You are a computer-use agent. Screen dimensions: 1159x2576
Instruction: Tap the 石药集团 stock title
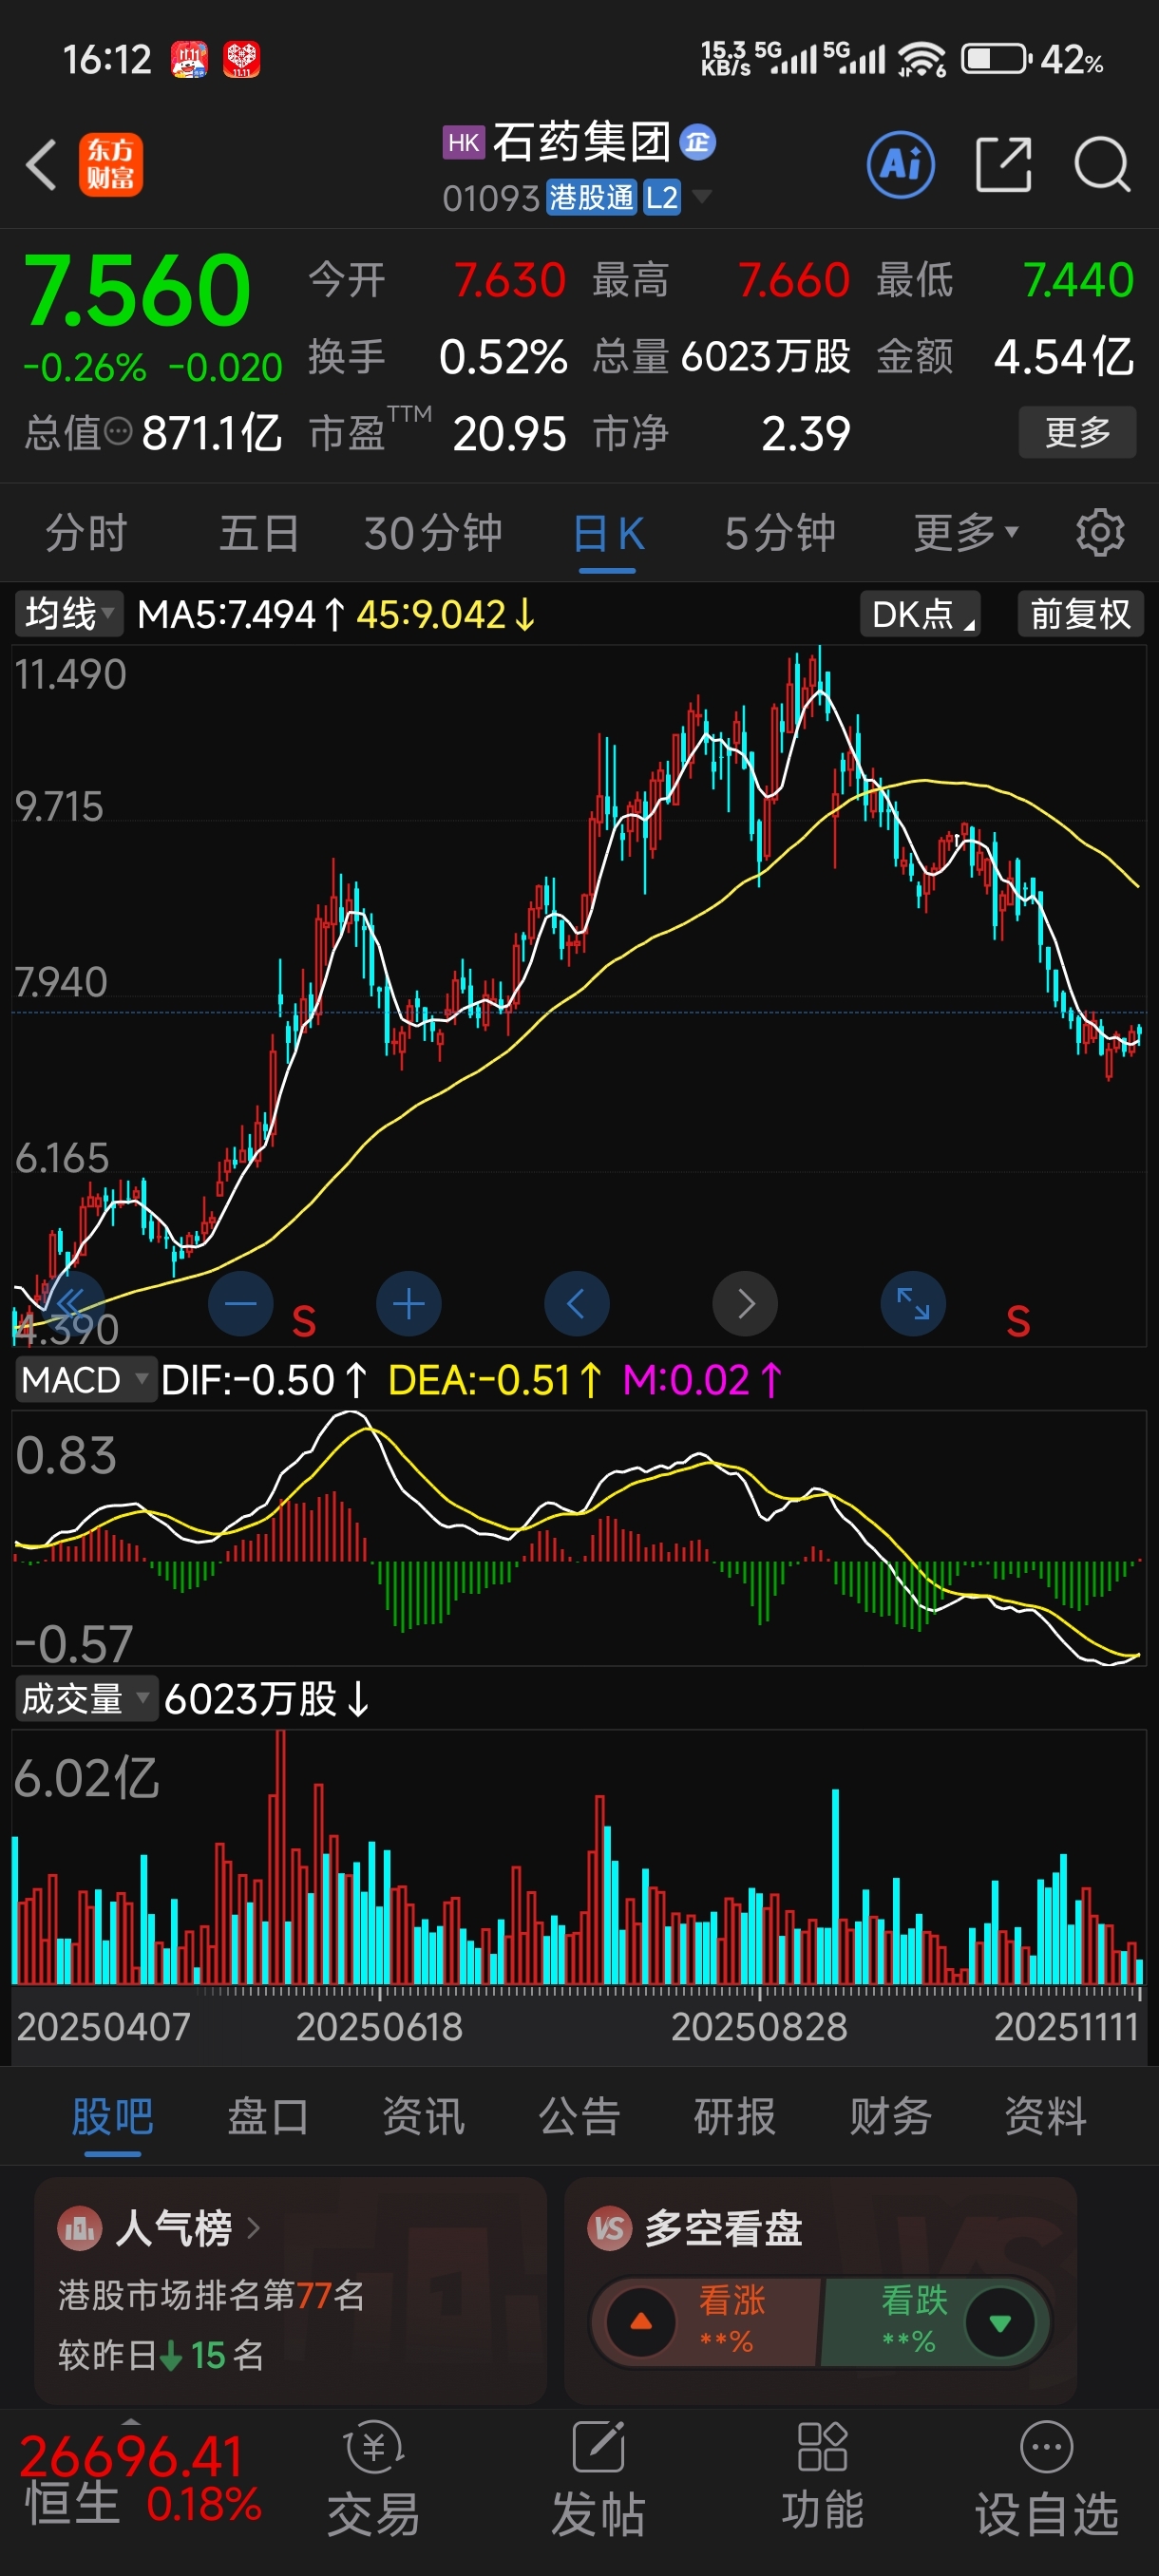click(x=581, y=142)
